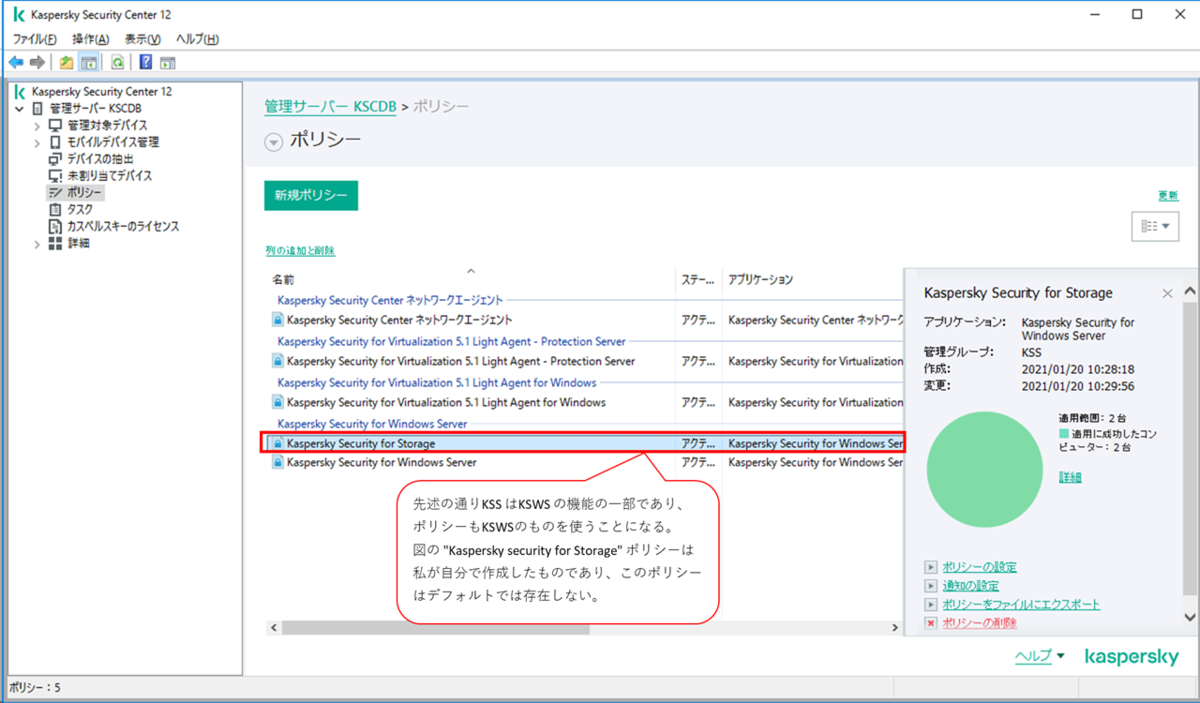Collapse the ポリシー section heading circle arrow
This screenshot has width=1200, height=703.
coord(274,143)
